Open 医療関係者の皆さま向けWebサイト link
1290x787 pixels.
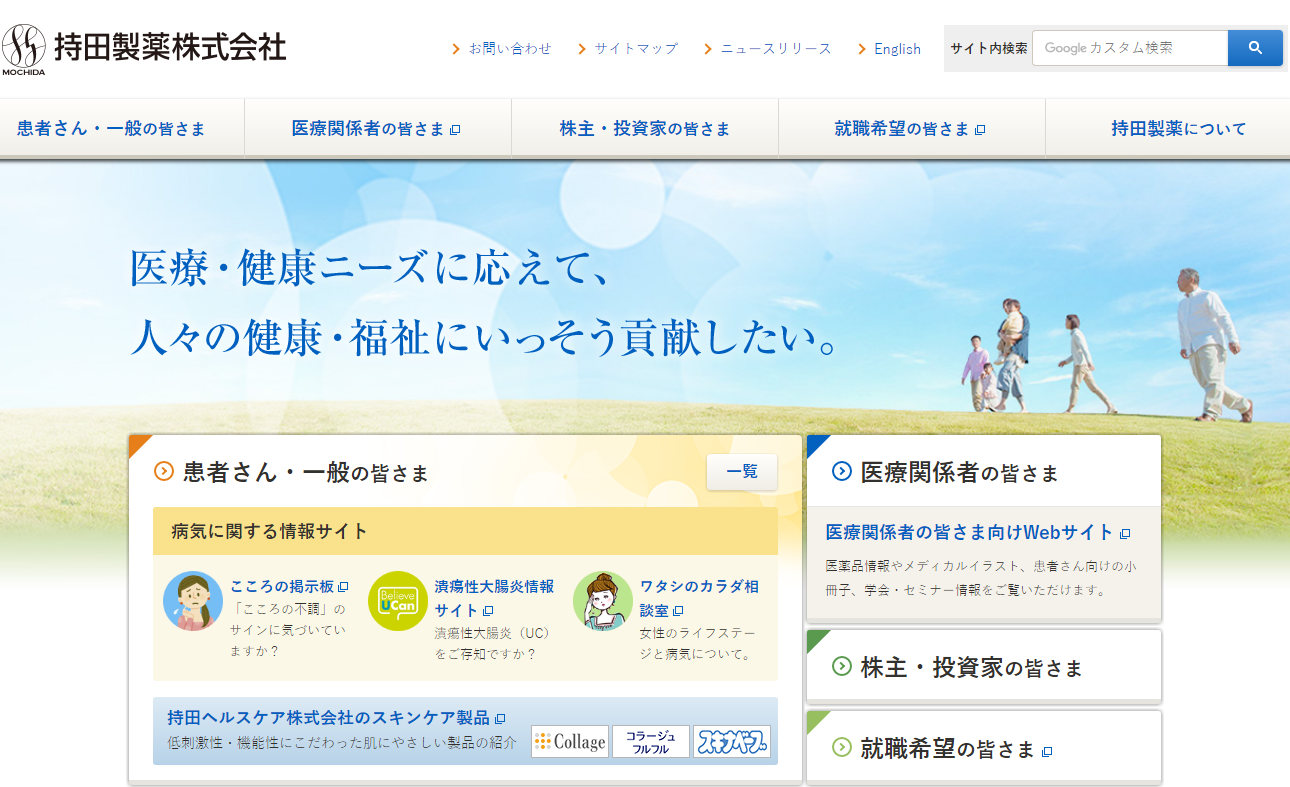969,532
